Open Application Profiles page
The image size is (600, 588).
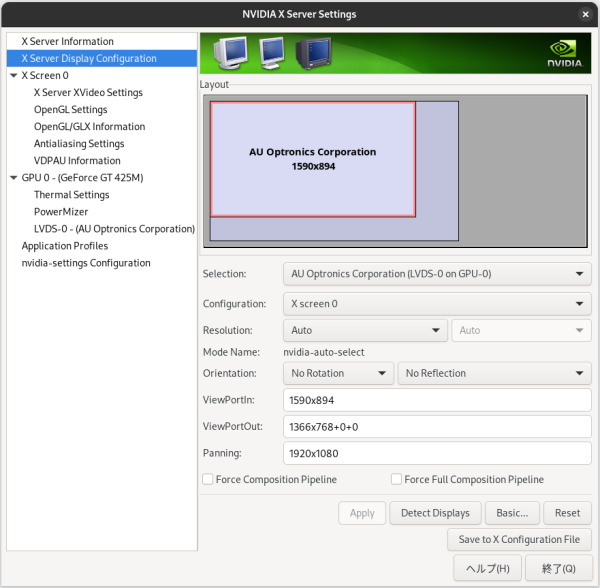point(65,246)
